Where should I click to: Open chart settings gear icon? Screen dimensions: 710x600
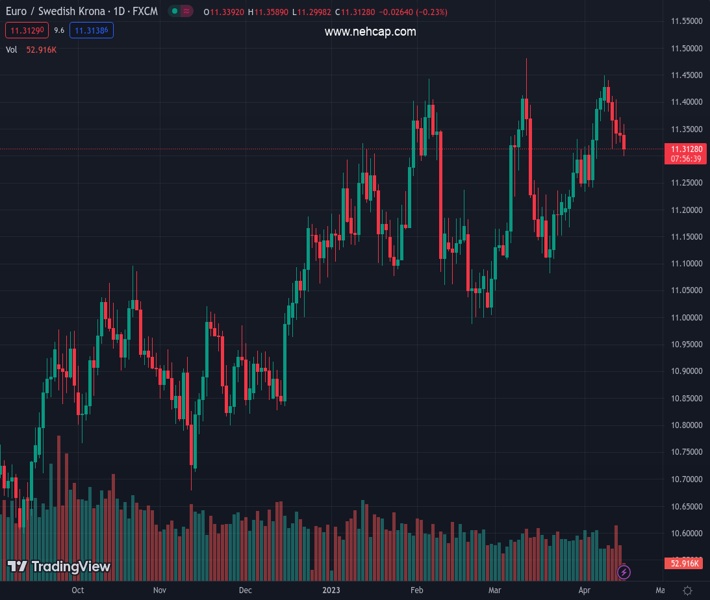point(687,591)
